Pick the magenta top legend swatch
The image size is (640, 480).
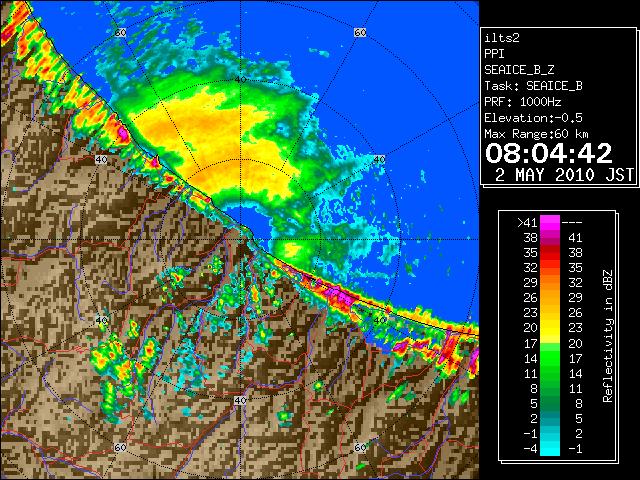550,223
